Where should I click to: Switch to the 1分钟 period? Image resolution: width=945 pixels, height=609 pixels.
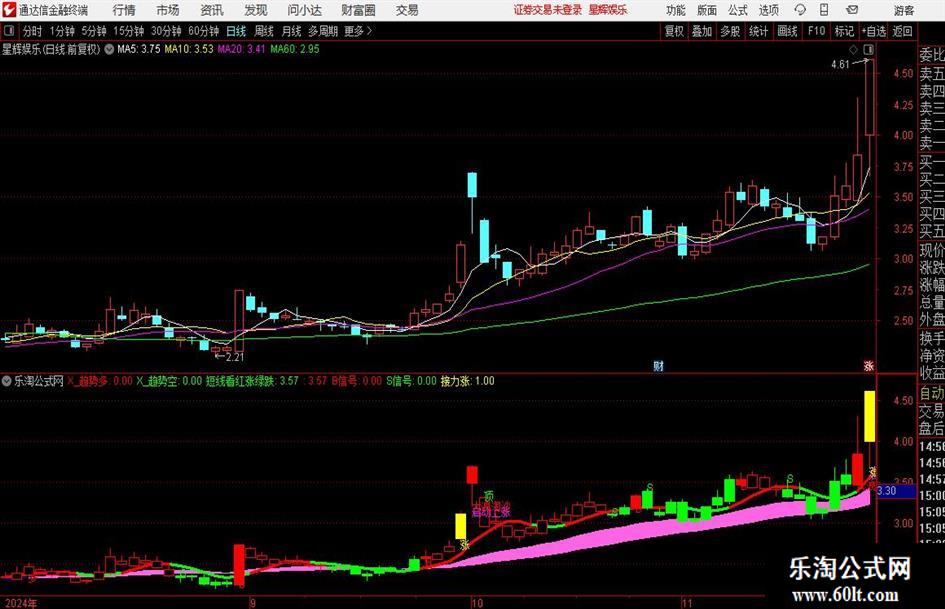click(62, 31)
